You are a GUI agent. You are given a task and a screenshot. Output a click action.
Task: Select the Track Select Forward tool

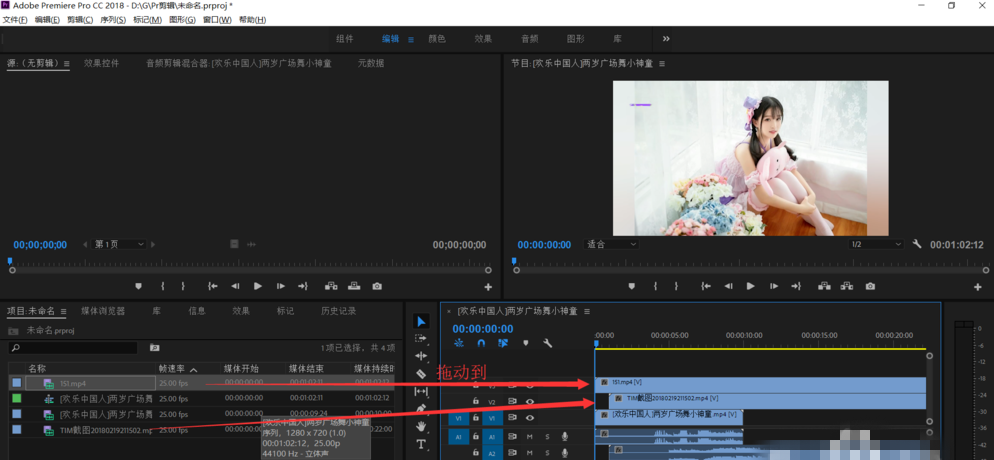pyautogui.click(x=421, y=338)
